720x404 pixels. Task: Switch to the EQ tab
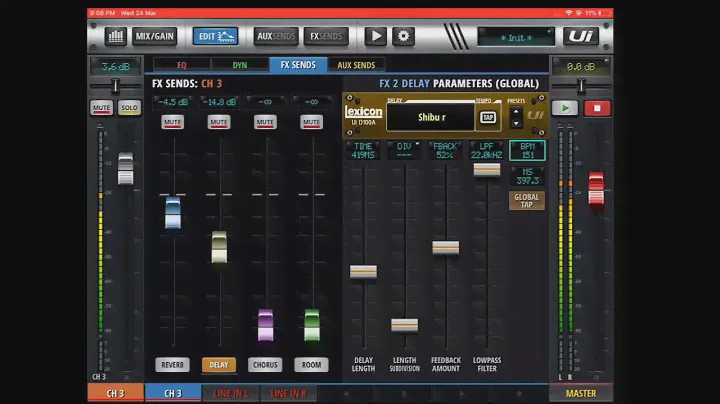tap(181, 65)
